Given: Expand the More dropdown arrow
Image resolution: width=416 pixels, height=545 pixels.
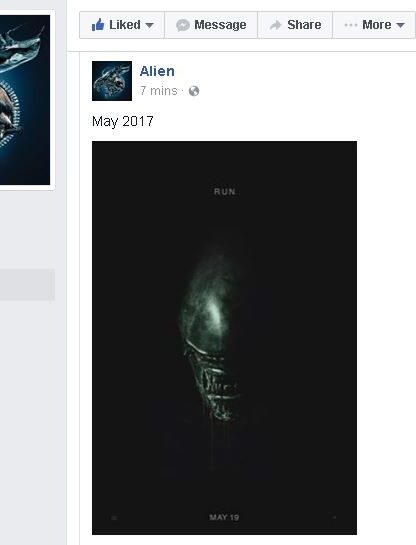Looking at the screenshot, I should (x=400, y=25).
